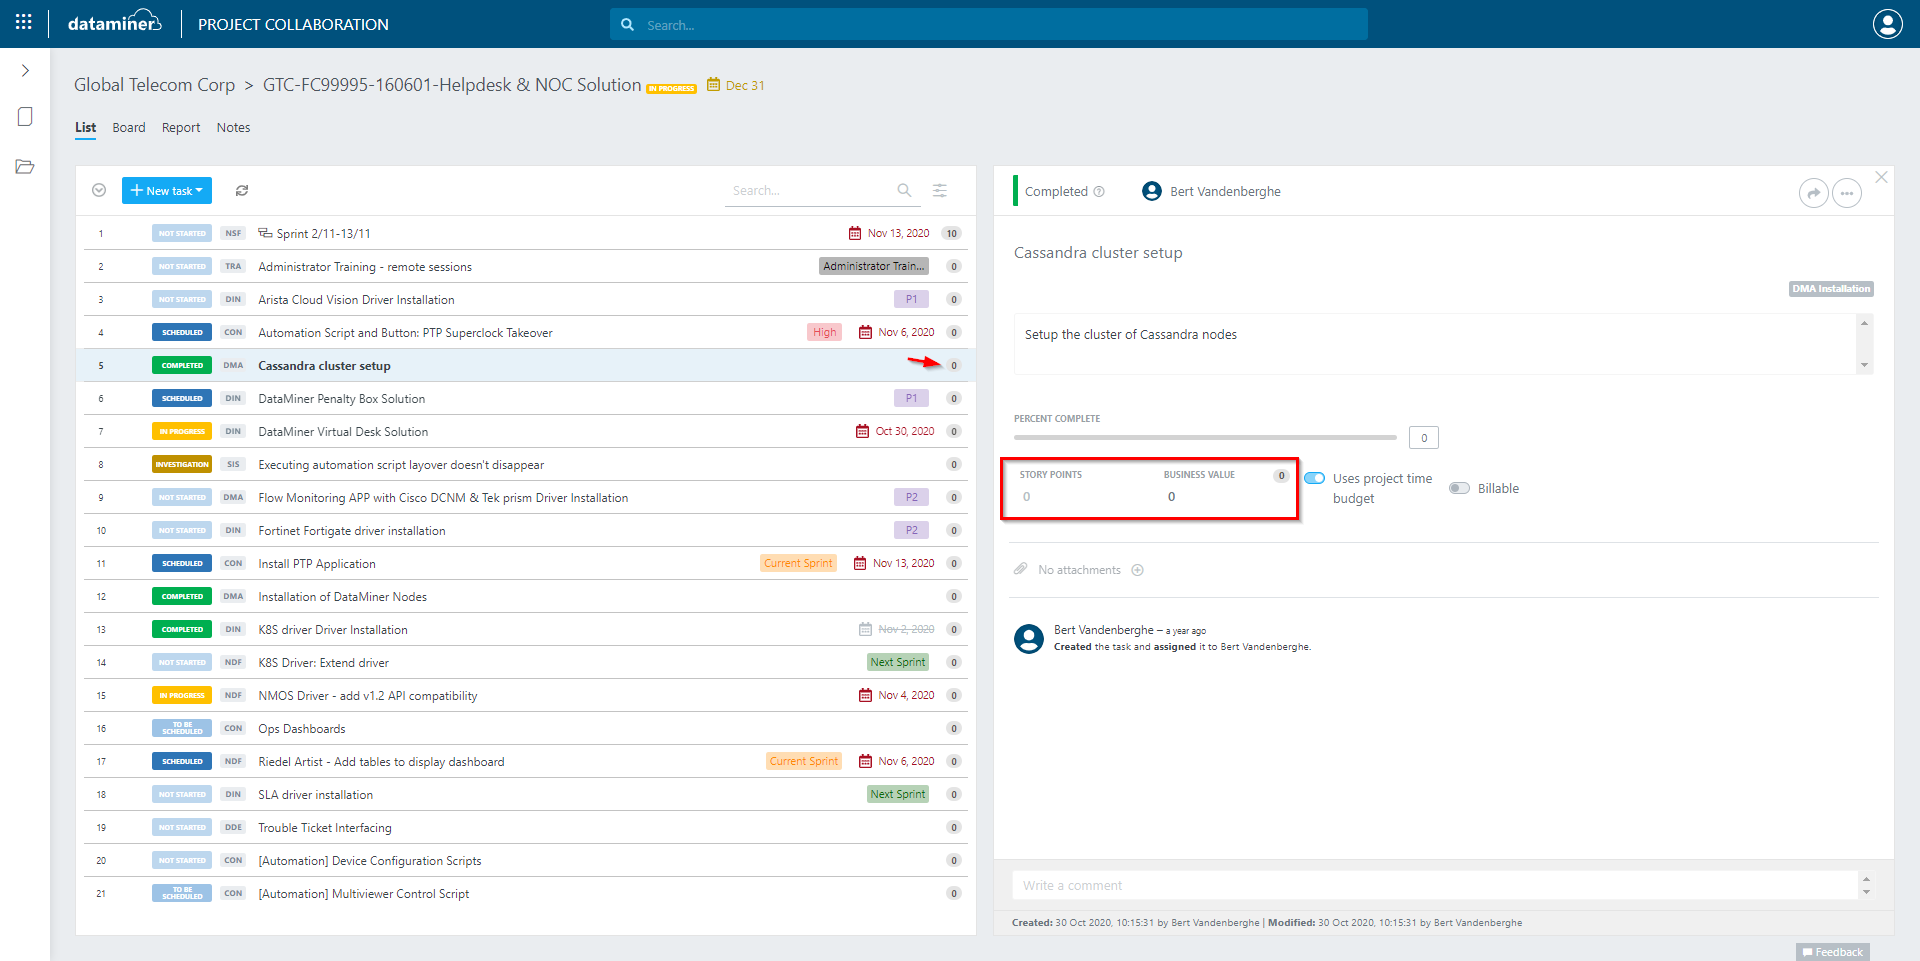The width and height of the screenshot is (1920, 961).
Task: Click the refresh task list icon
Action: click(x=242, y=190)
